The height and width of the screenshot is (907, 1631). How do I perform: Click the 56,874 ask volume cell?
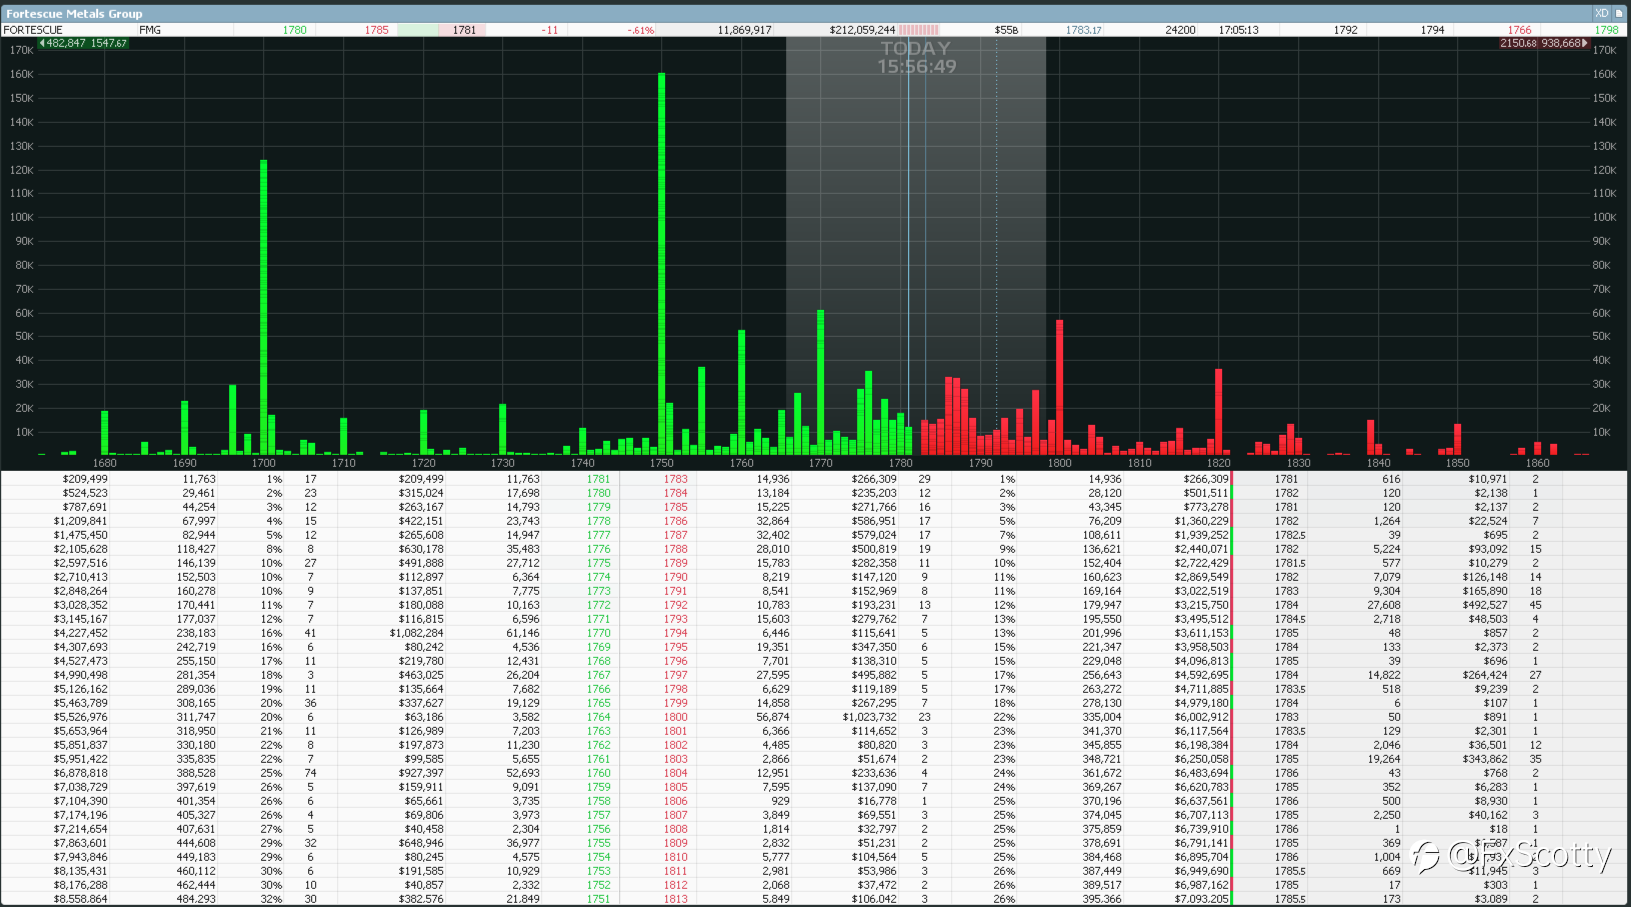772,717
